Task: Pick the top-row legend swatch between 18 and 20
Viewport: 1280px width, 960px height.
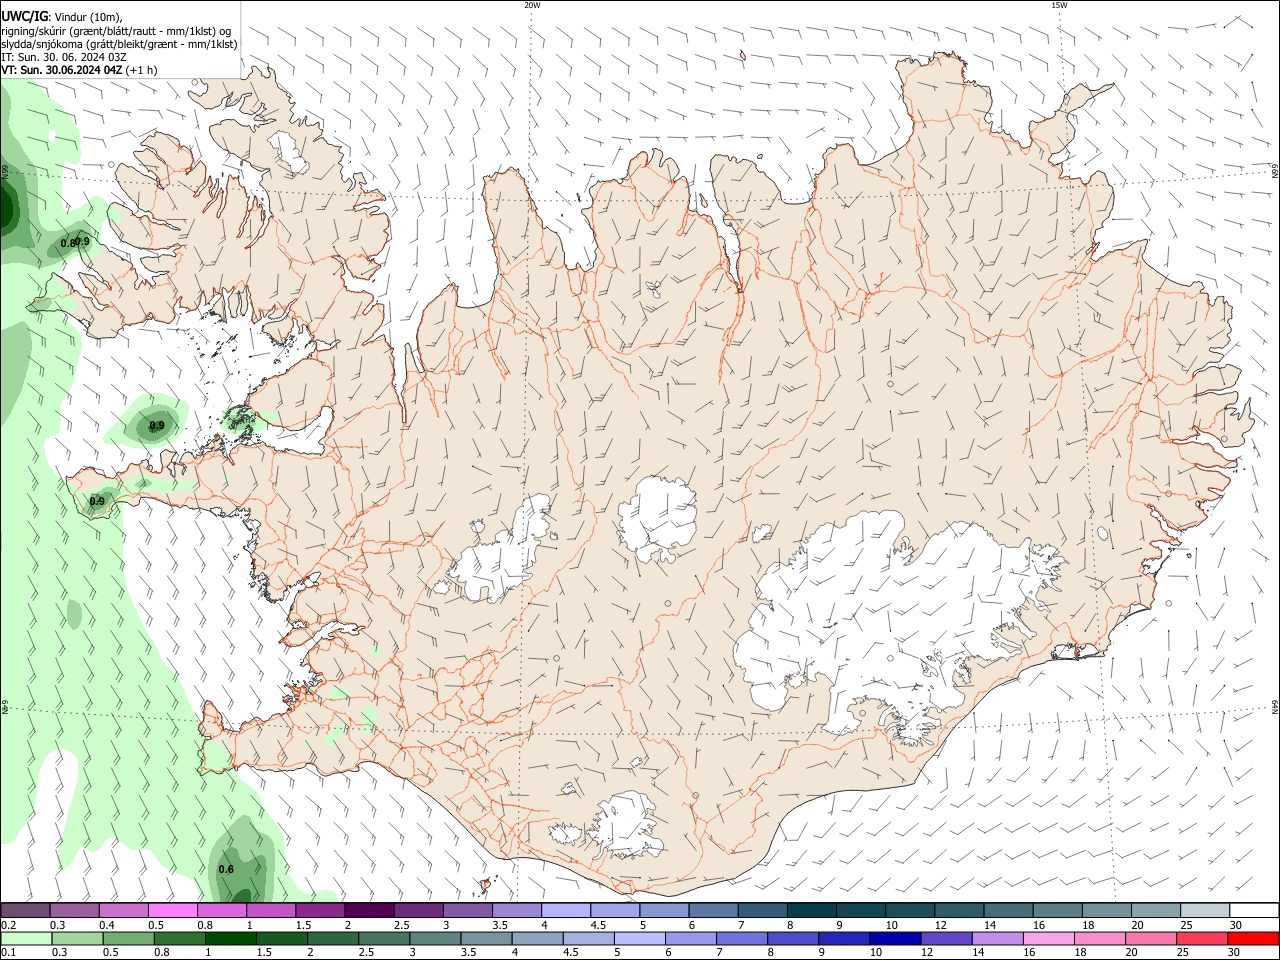Action: point(1107,910)
